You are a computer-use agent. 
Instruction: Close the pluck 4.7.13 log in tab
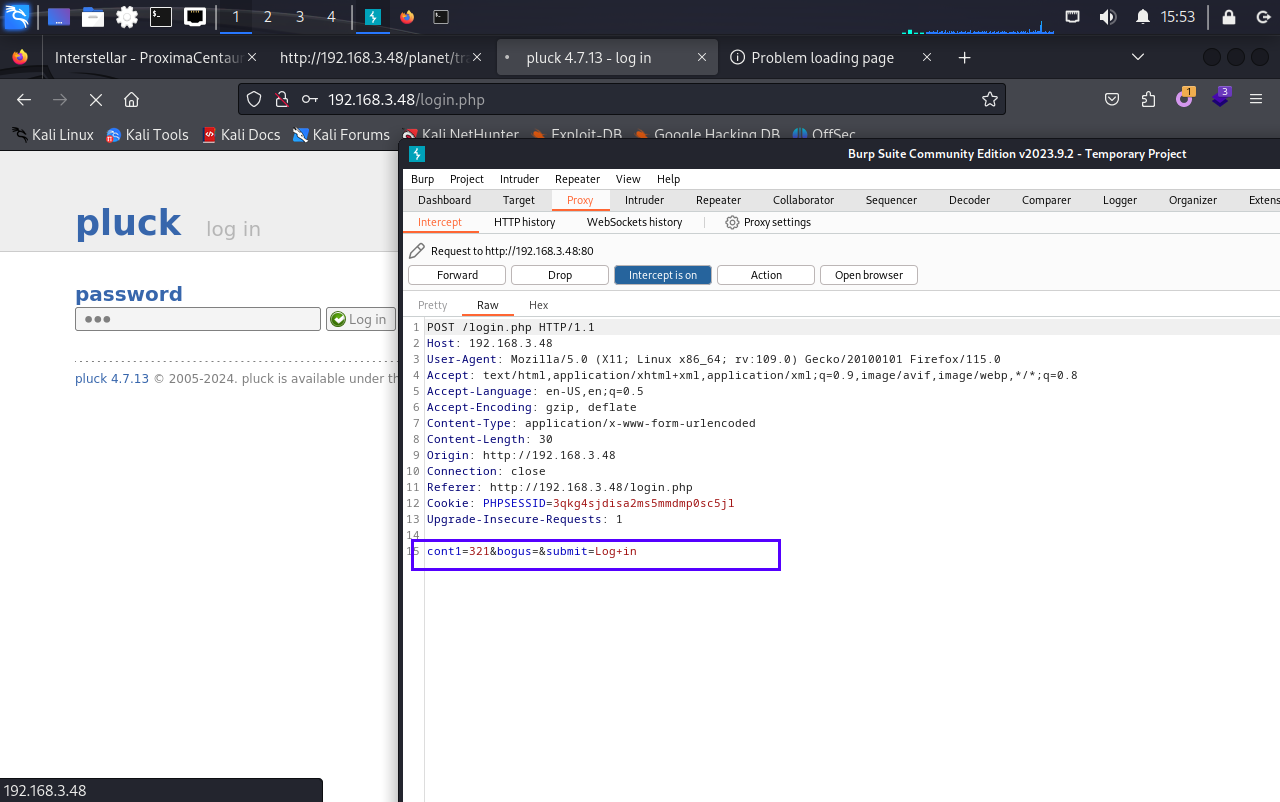point(700,57)
